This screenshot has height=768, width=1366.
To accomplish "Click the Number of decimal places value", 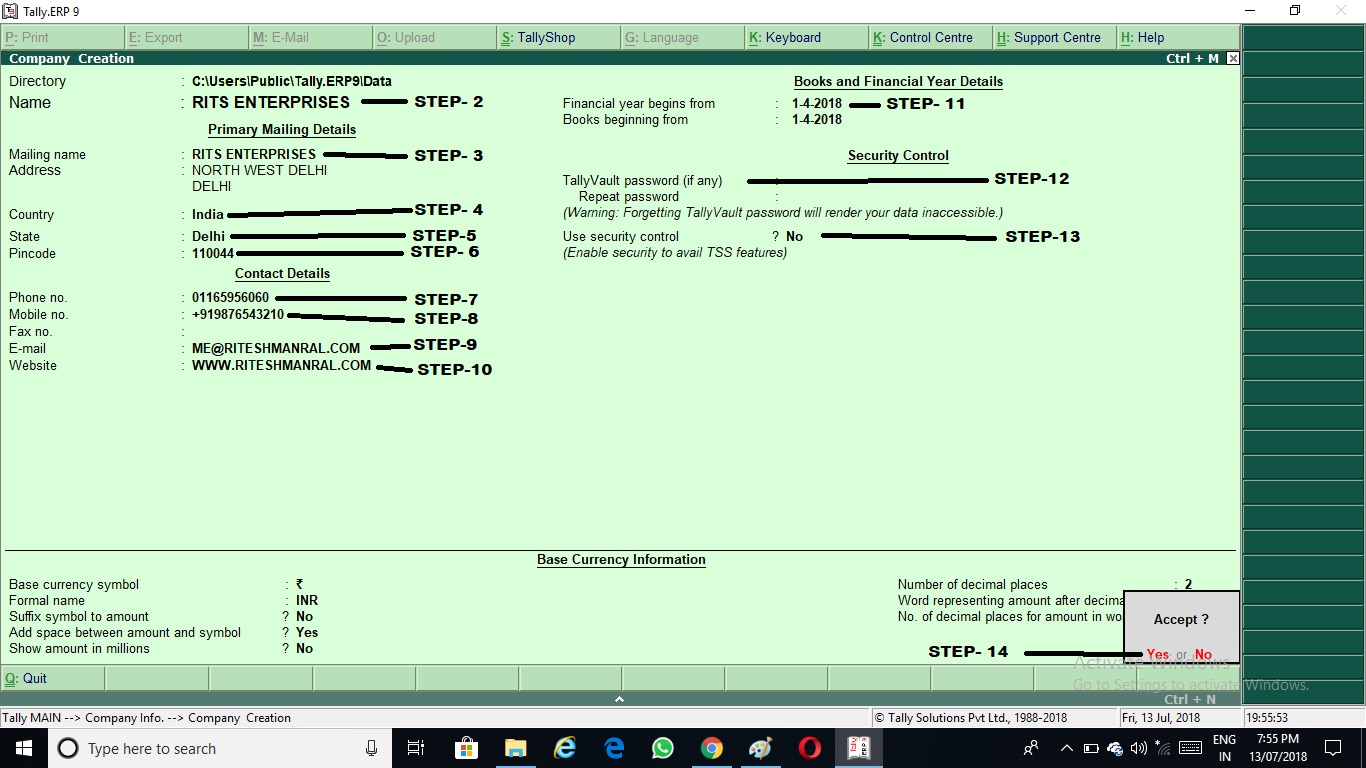I will 1189,585.
